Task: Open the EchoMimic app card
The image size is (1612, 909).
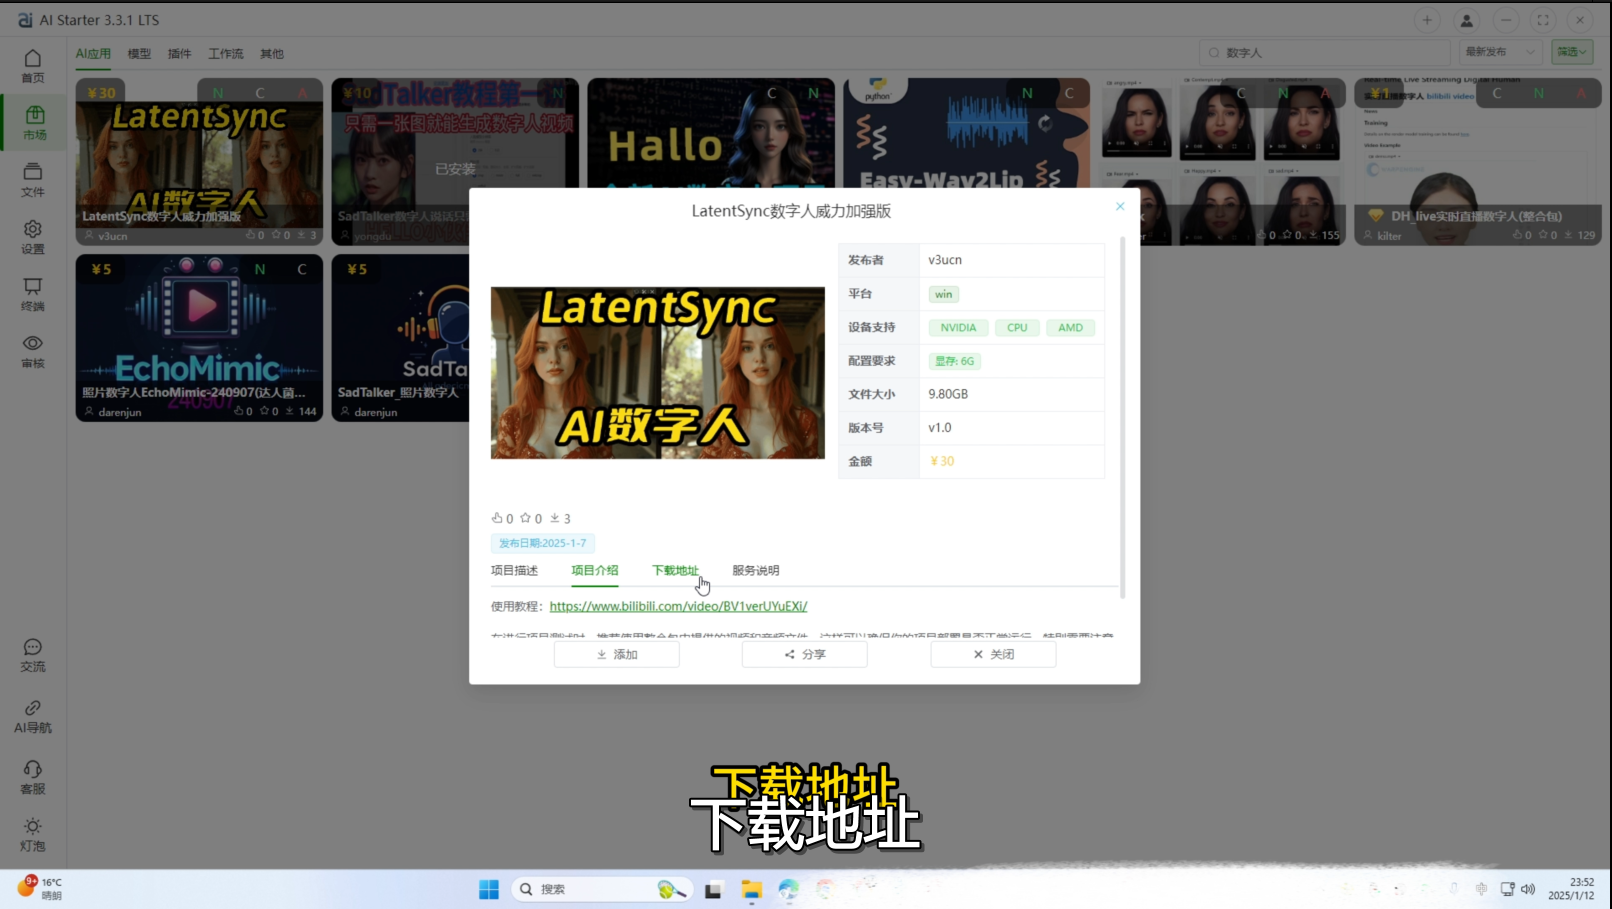Action: tap(199, 338)
